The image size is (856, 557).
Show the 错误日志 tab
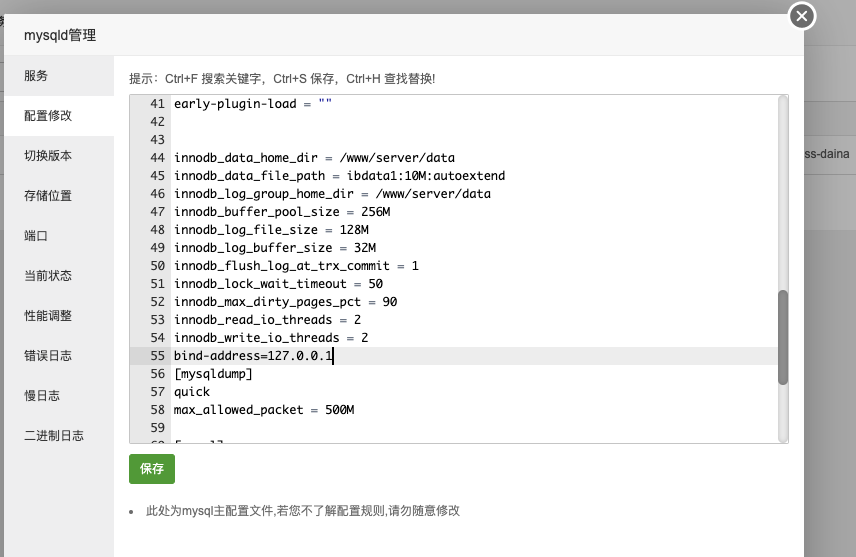pyautogui.click(x=59, y=355)
